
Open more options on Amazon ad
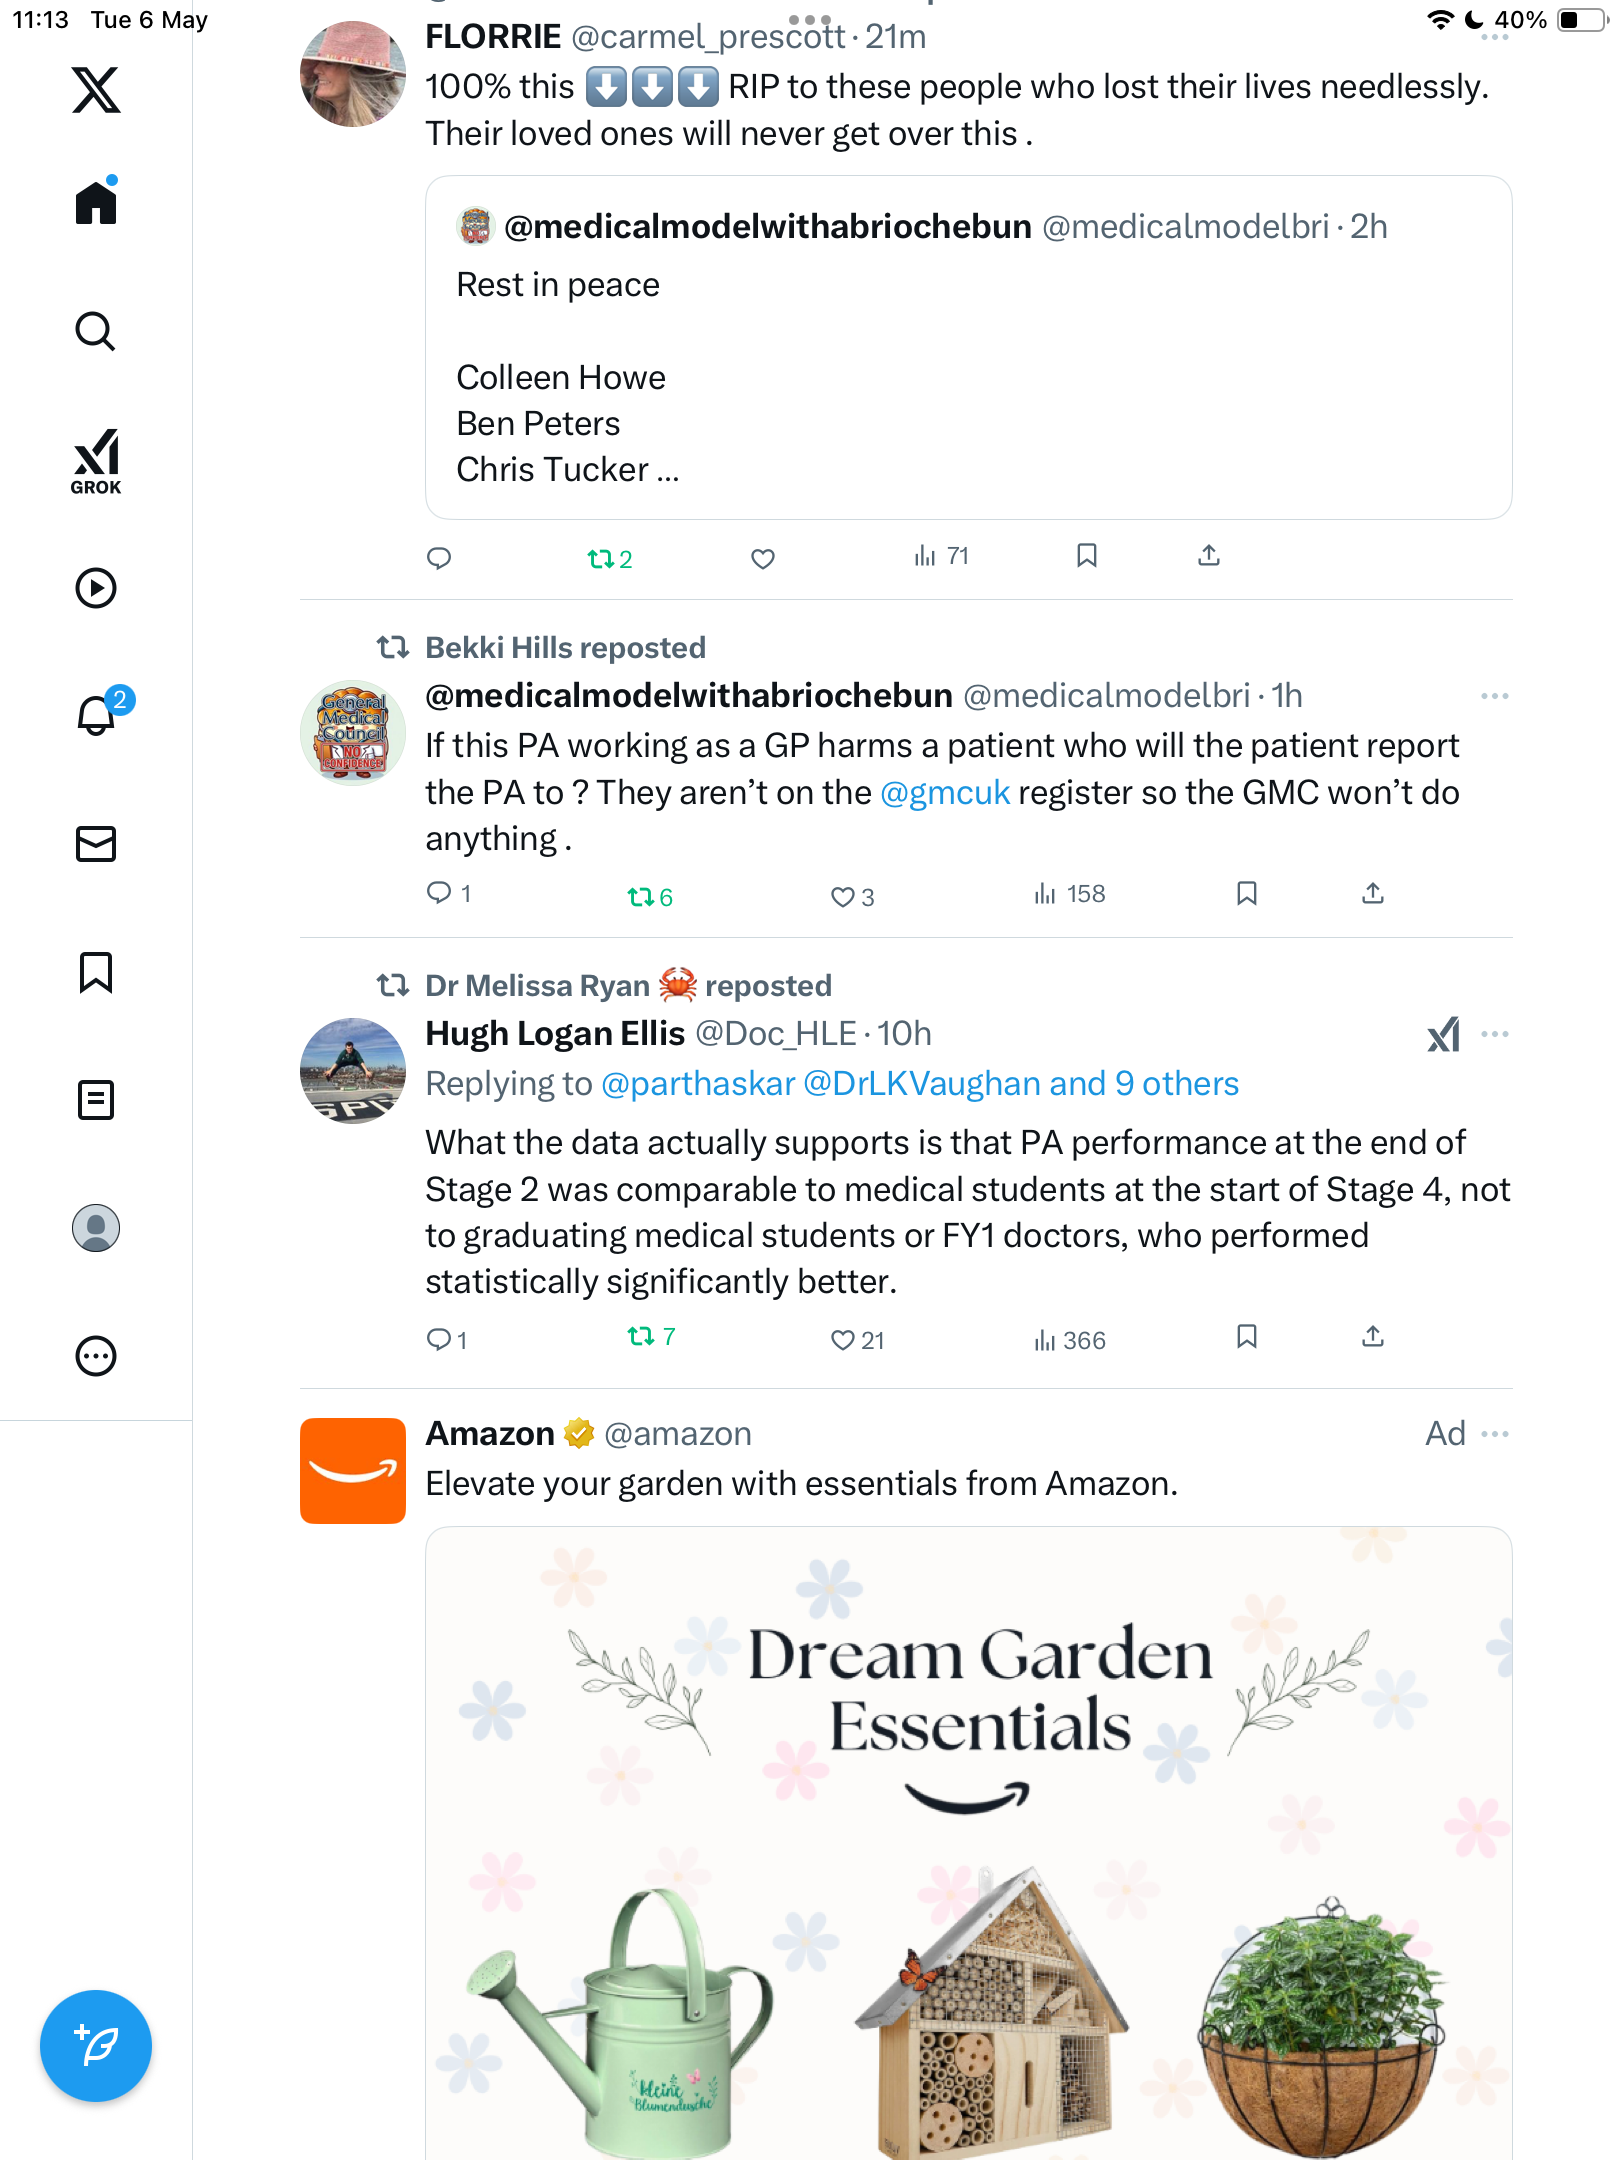1495,1434
